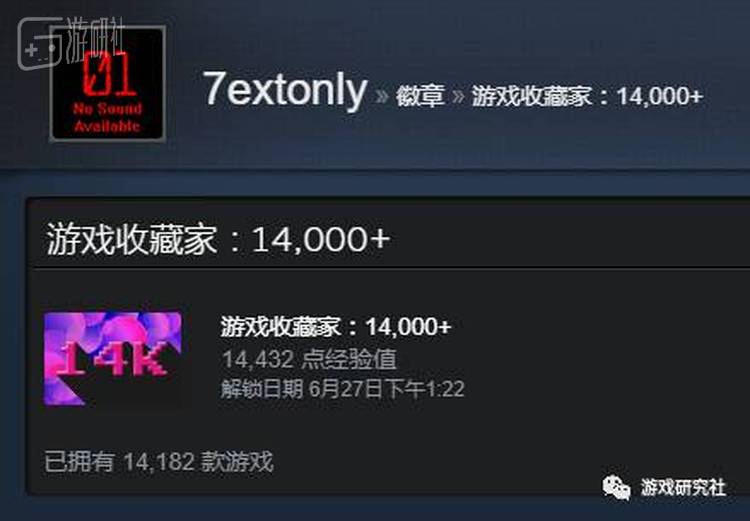
Task: Click the WeChat logo icon
Action: coord(617,488)
